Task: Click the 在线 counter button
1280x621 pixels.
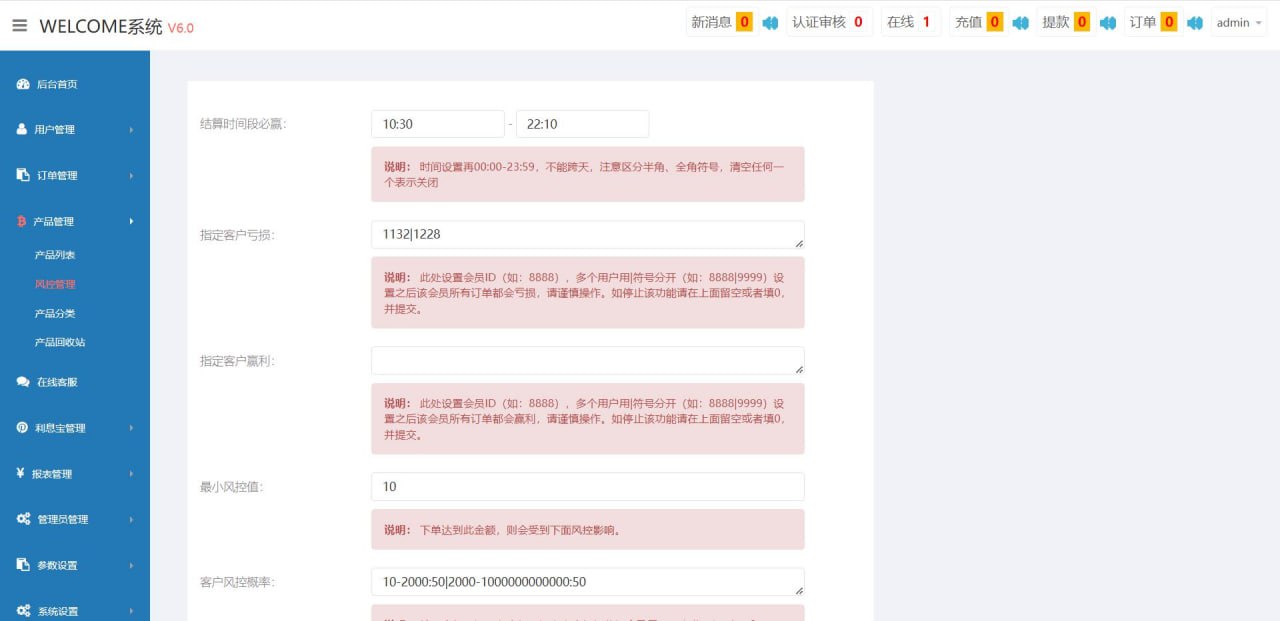Action: click(909, 22)
